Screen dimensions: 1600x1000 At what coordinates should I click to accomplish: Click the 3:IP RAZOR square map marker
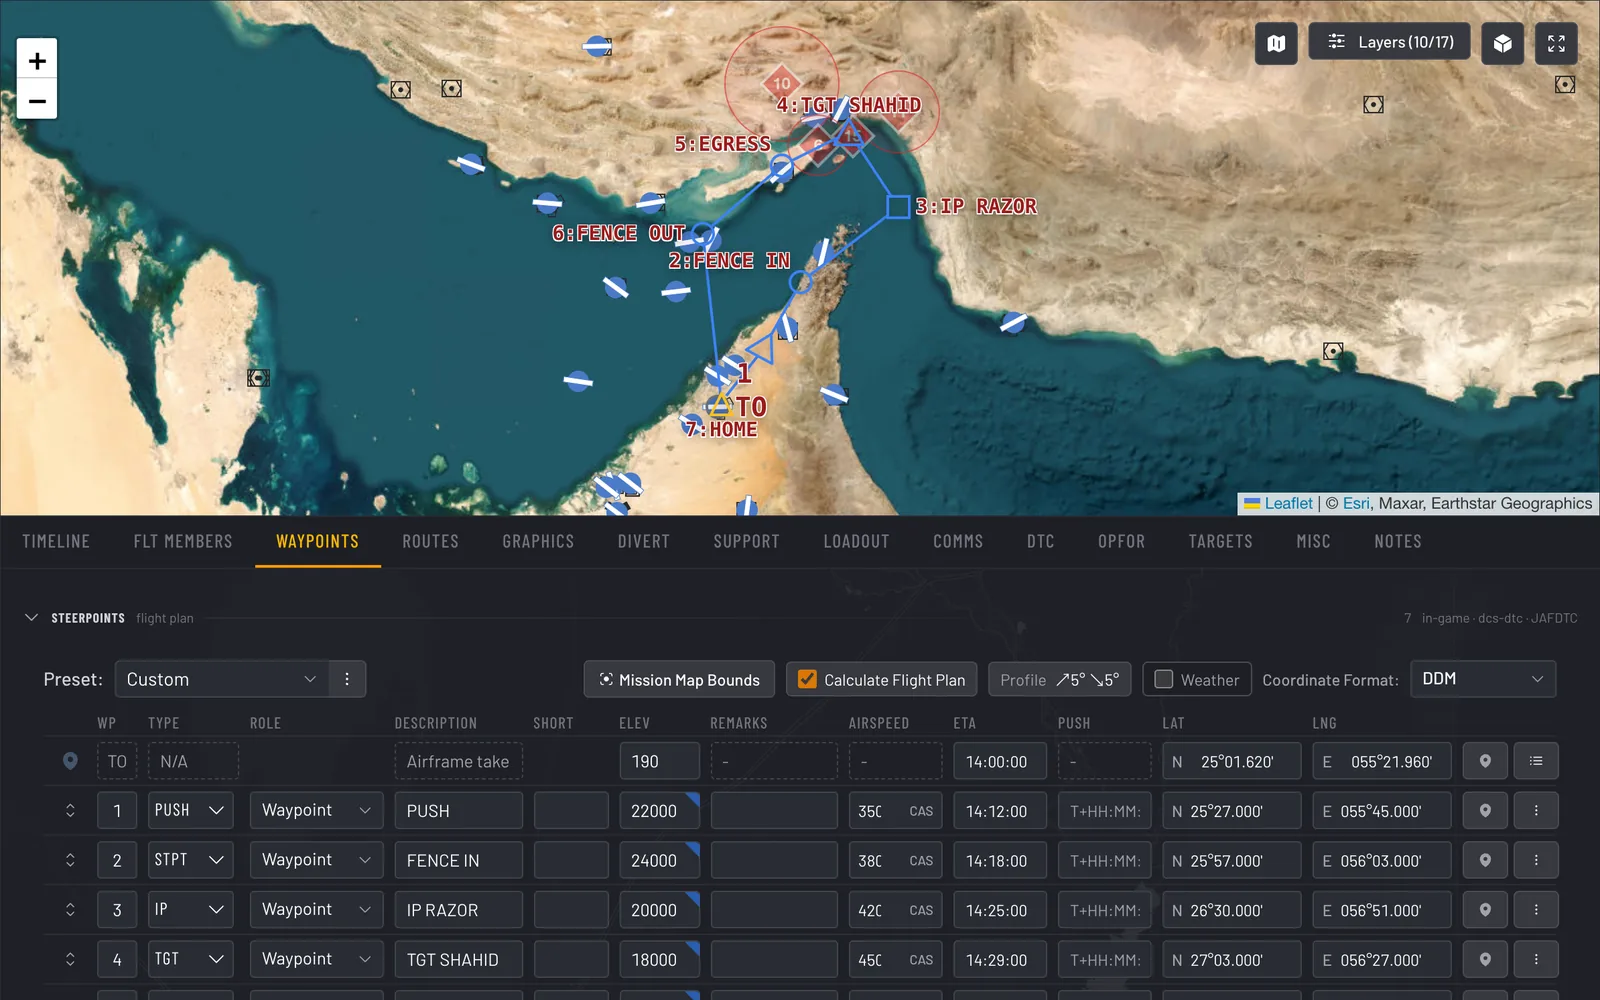pos(898,207)
